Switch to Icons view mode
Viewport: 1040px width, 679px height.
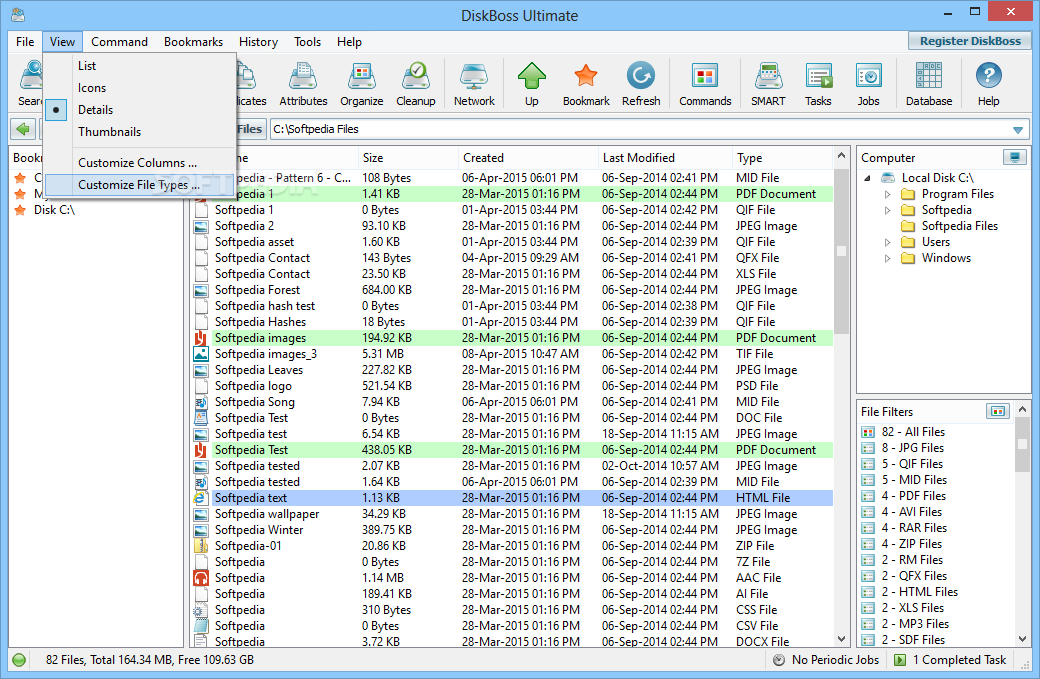point(140,88)
